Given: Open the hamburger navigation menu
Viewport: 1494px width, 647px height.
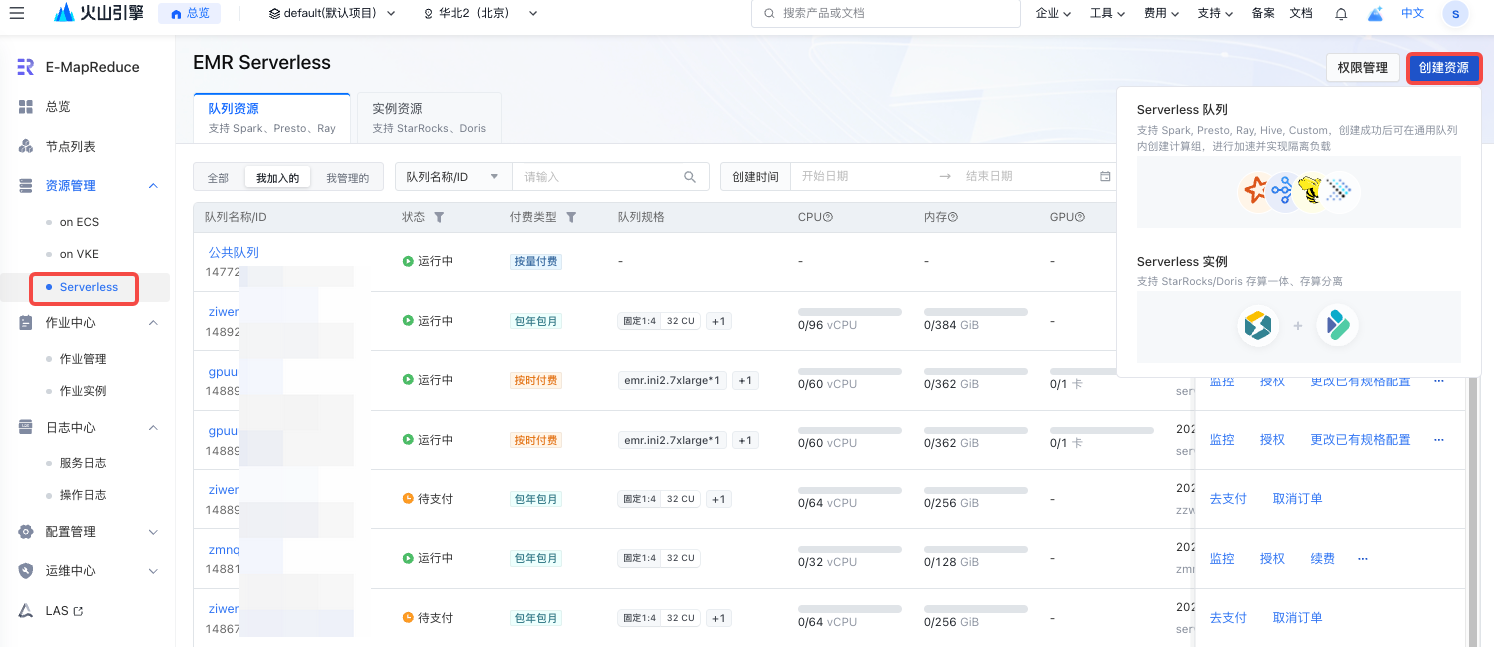Looking at the screenshot, I should 16,13.
